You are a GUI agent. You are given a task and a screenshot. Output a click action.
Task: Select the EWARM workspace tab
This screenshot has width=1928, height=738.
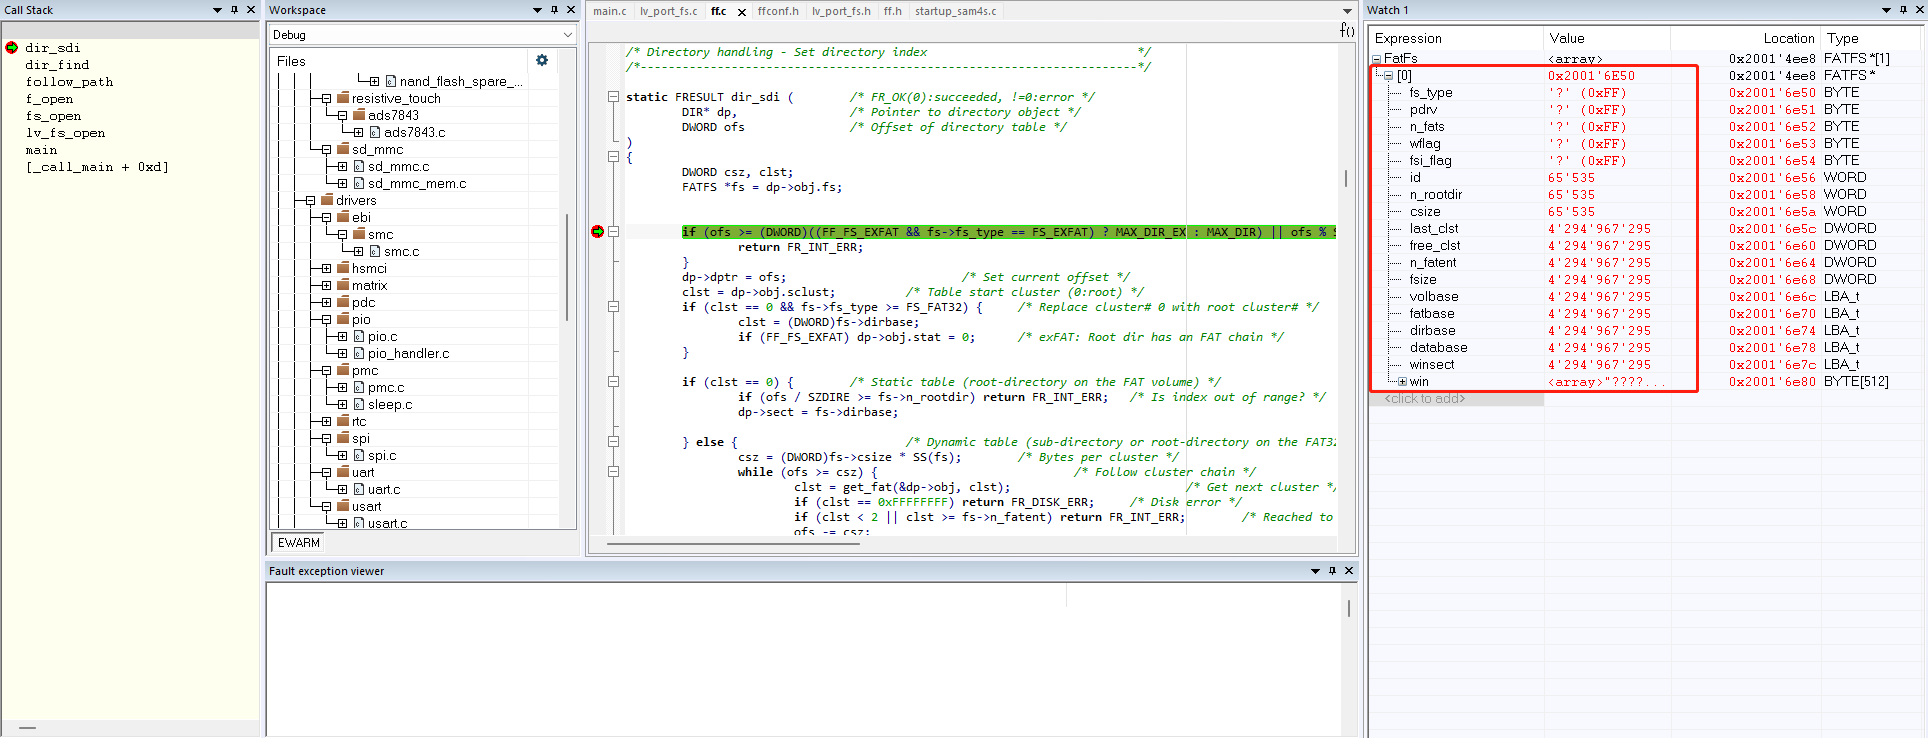point(299,542)
